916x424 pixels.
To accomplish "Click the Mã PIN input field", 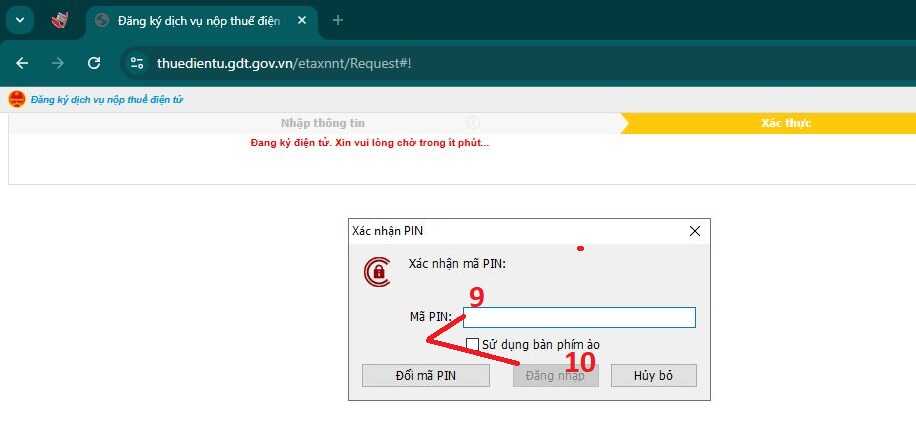I will pos(579,318).
